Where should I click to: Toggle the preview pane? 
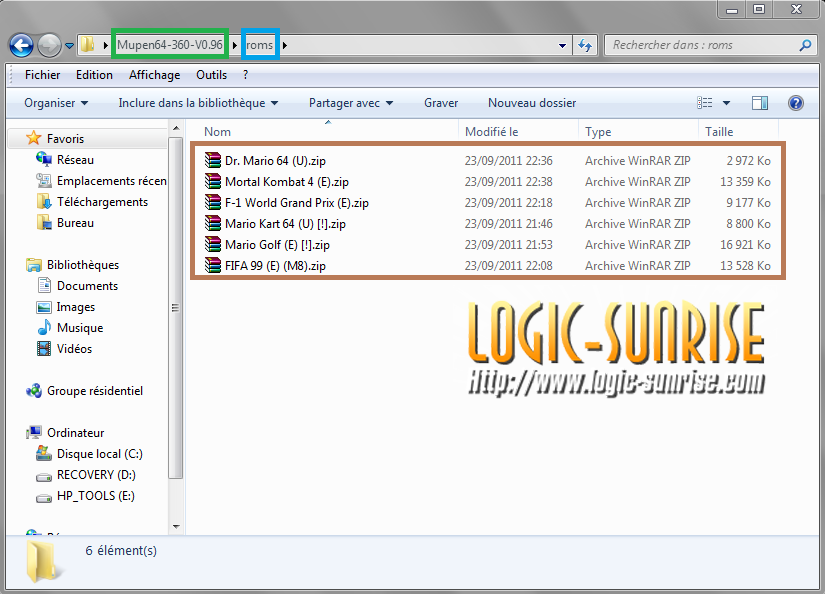760,103
